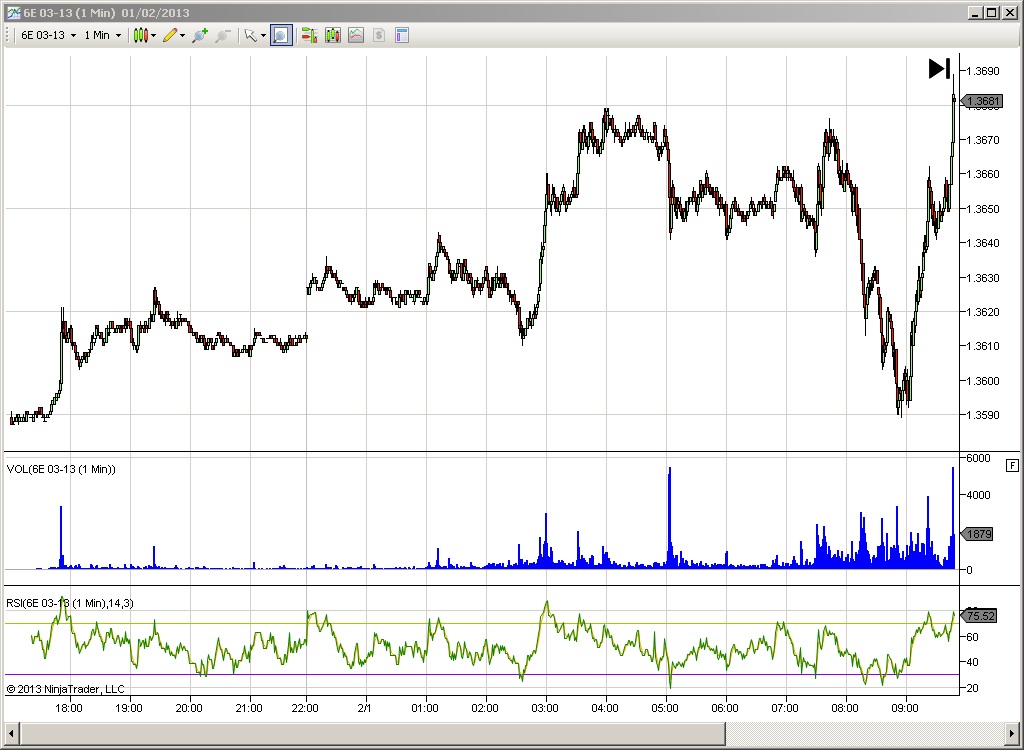Click the 1.3690 price axis label
The width and height of the screenshot is (1024, 750).
point(983,71)
